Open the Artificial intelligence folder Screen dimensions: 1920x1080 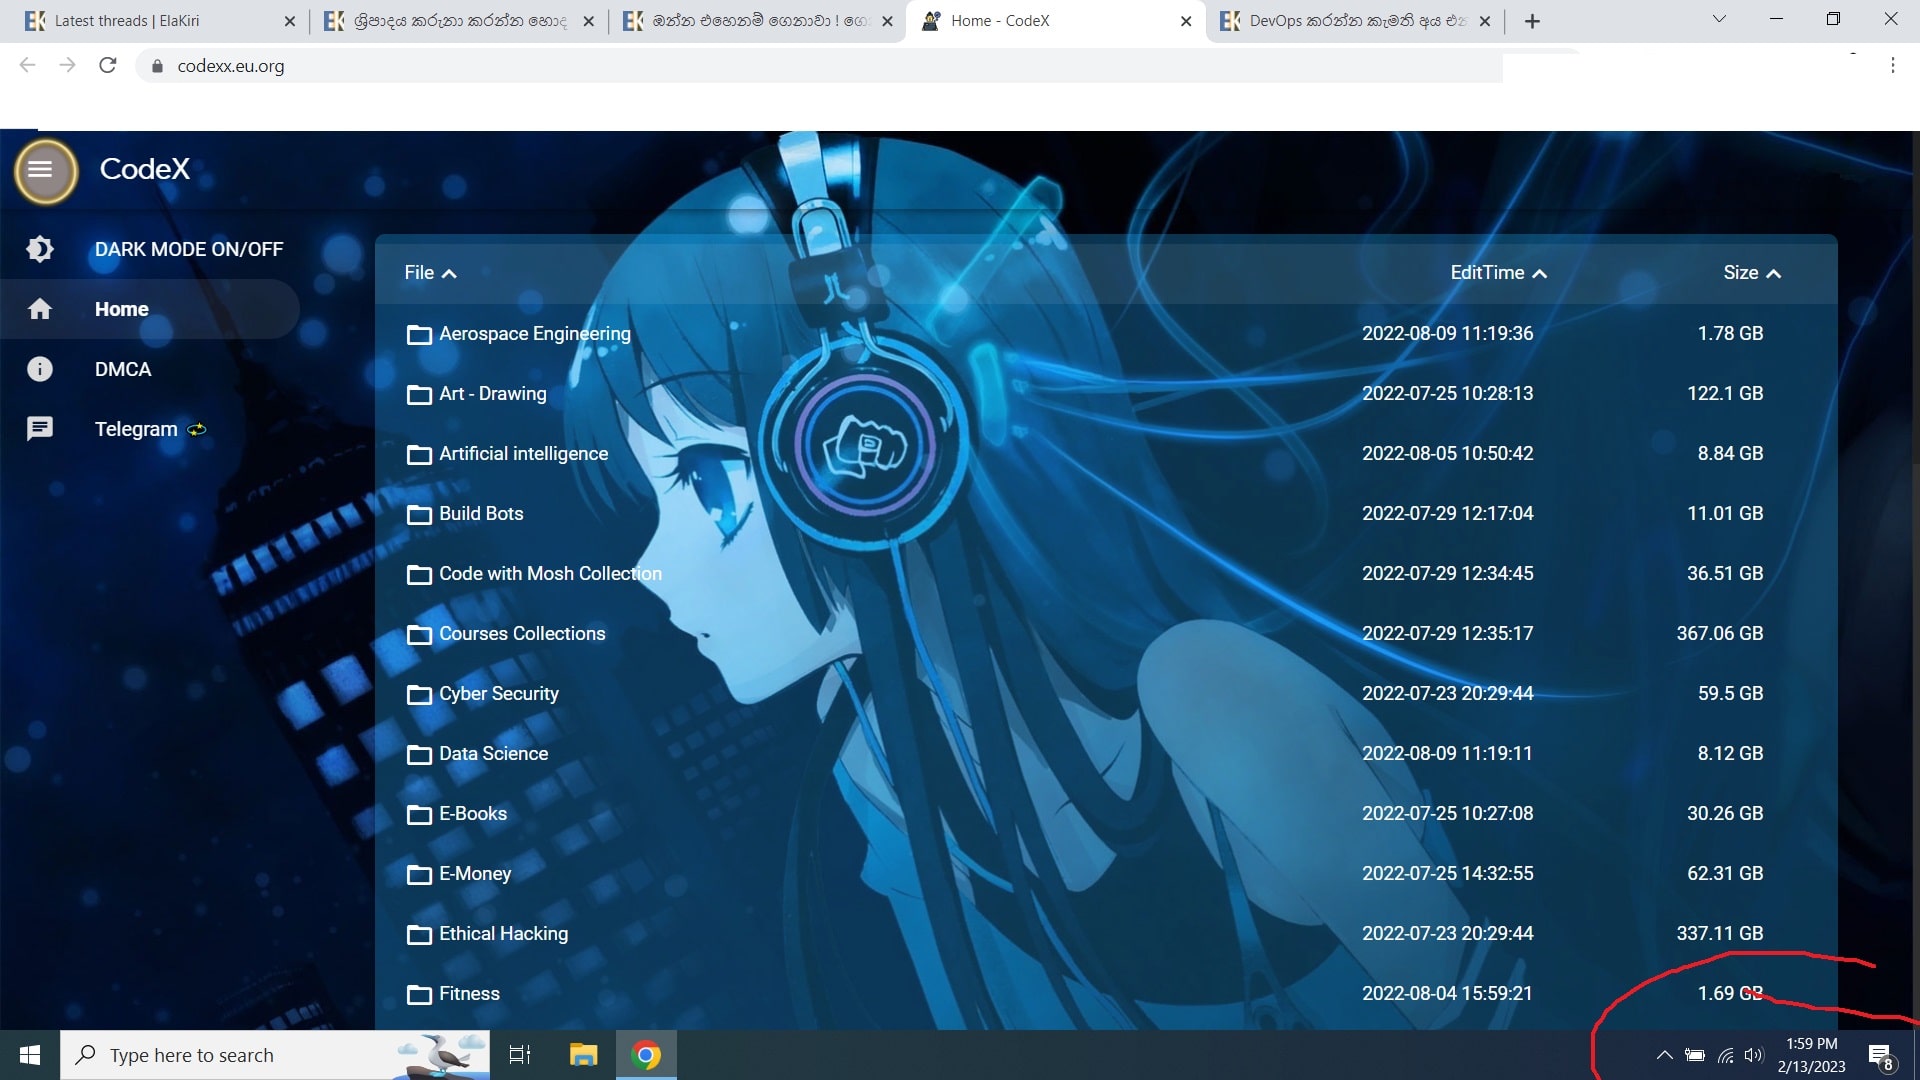point(524,454)
